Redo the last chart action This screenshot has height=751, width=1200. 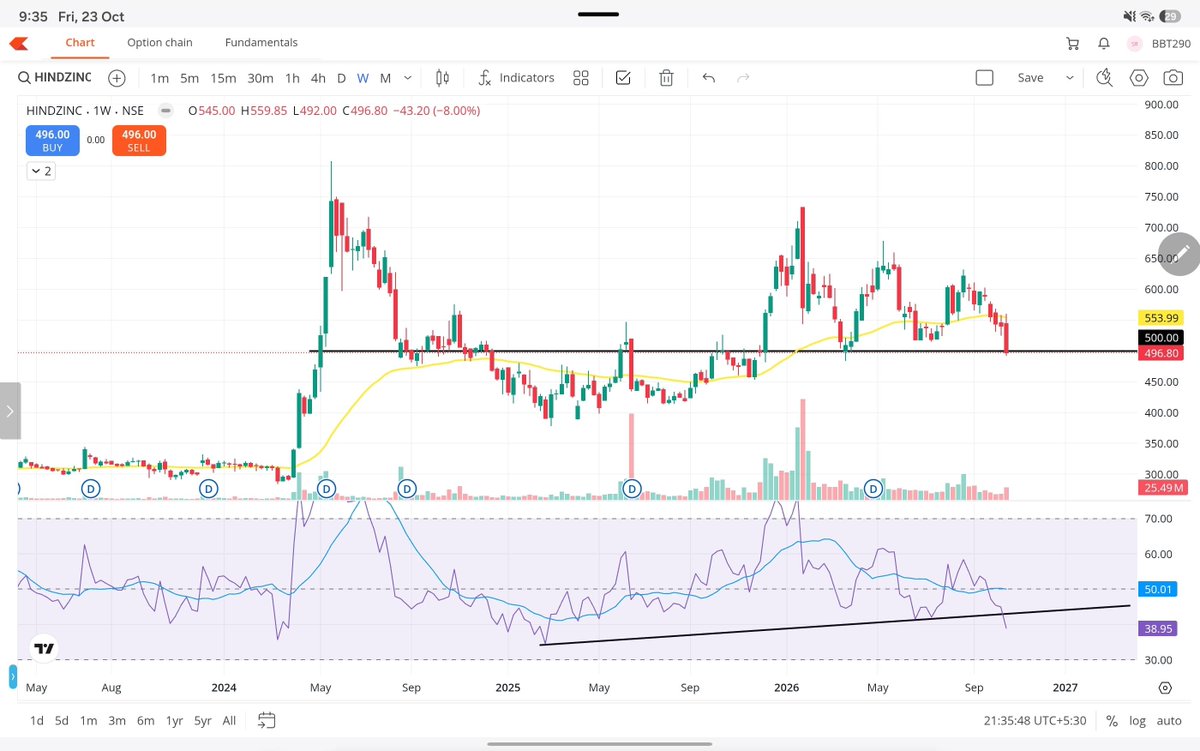[743, 78]
